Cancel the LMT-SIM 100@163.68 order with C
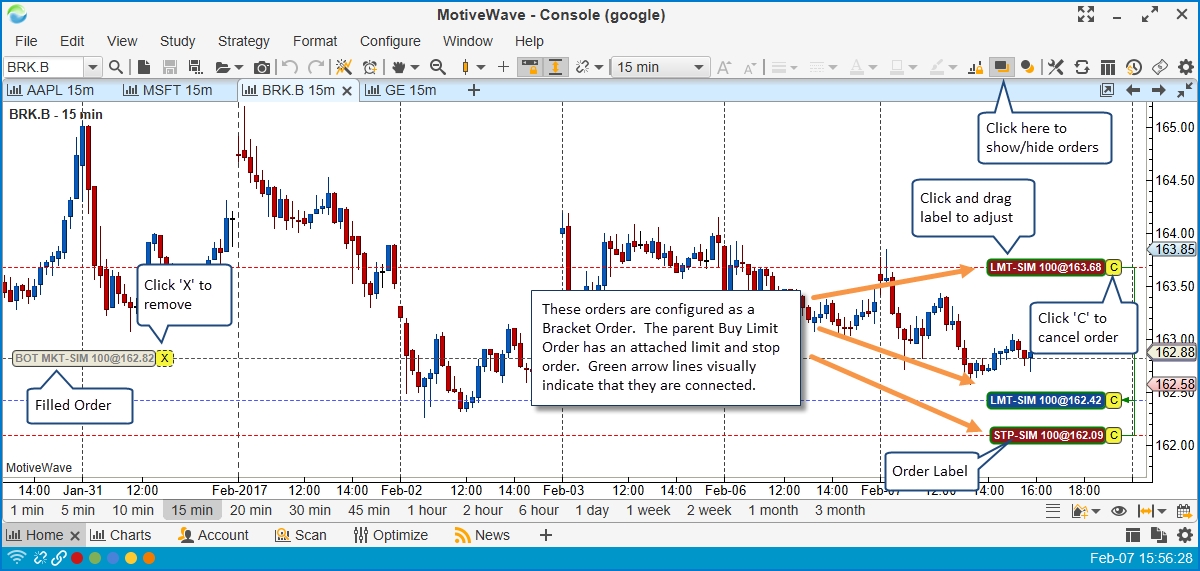This screenshot has height=571, width=1200. point(1114,267)
